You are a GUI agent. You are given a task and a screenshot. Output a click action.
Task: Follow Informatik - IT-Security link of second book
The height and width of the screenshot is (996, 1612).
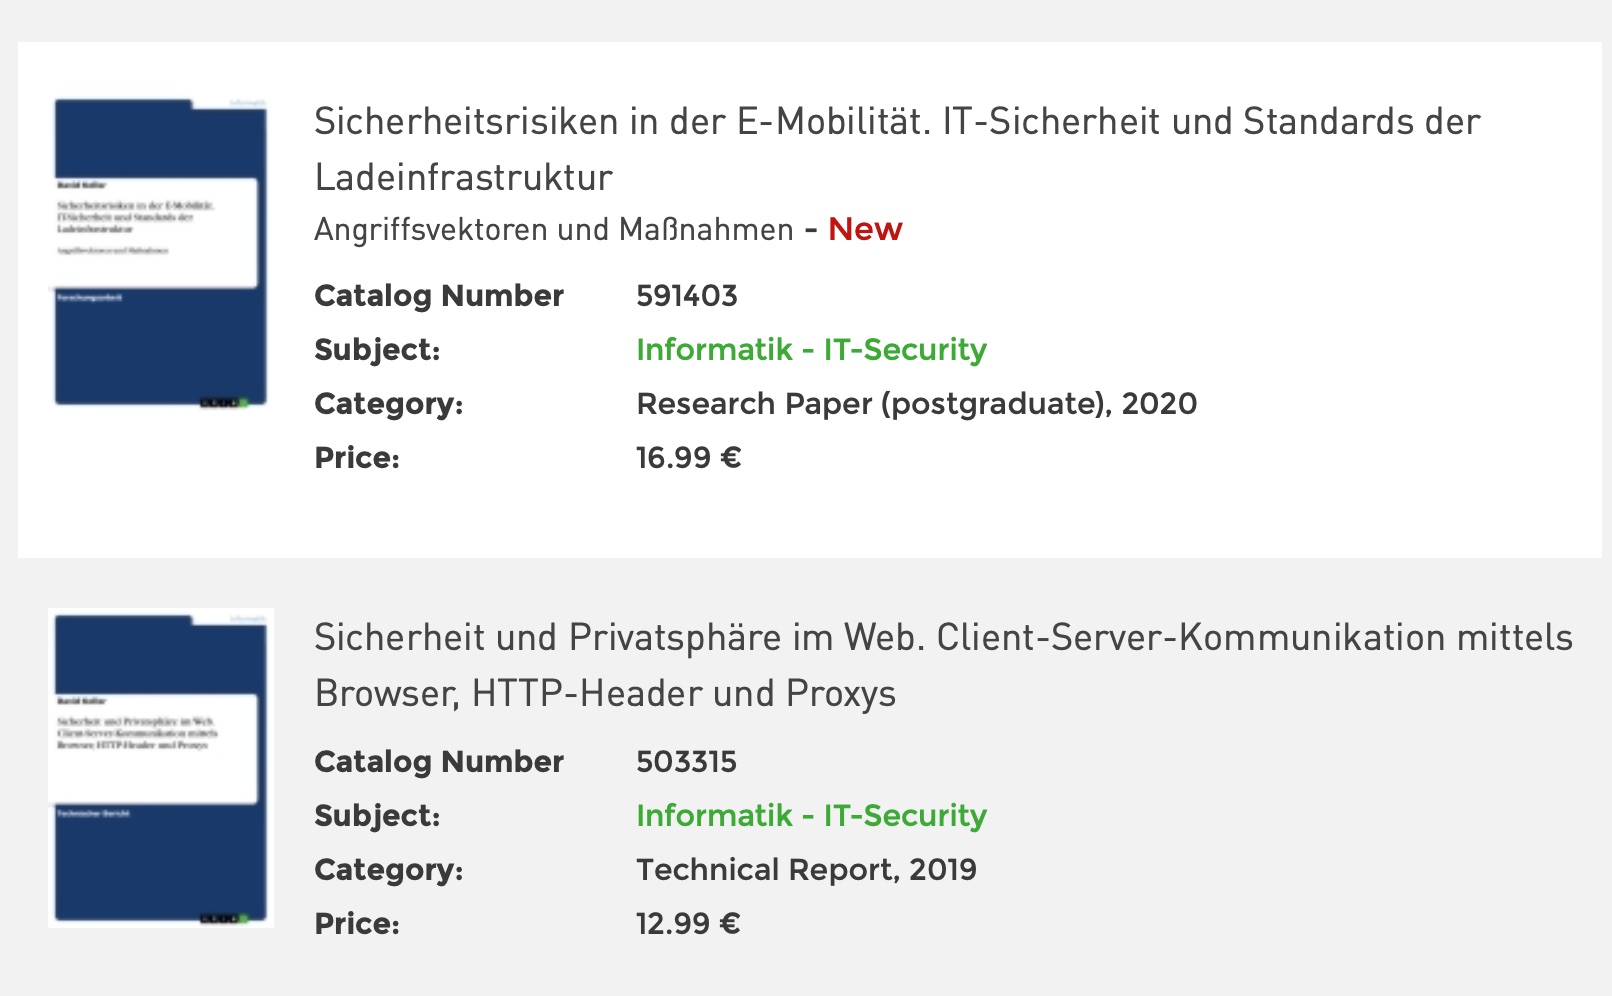[x=811, y=815]
